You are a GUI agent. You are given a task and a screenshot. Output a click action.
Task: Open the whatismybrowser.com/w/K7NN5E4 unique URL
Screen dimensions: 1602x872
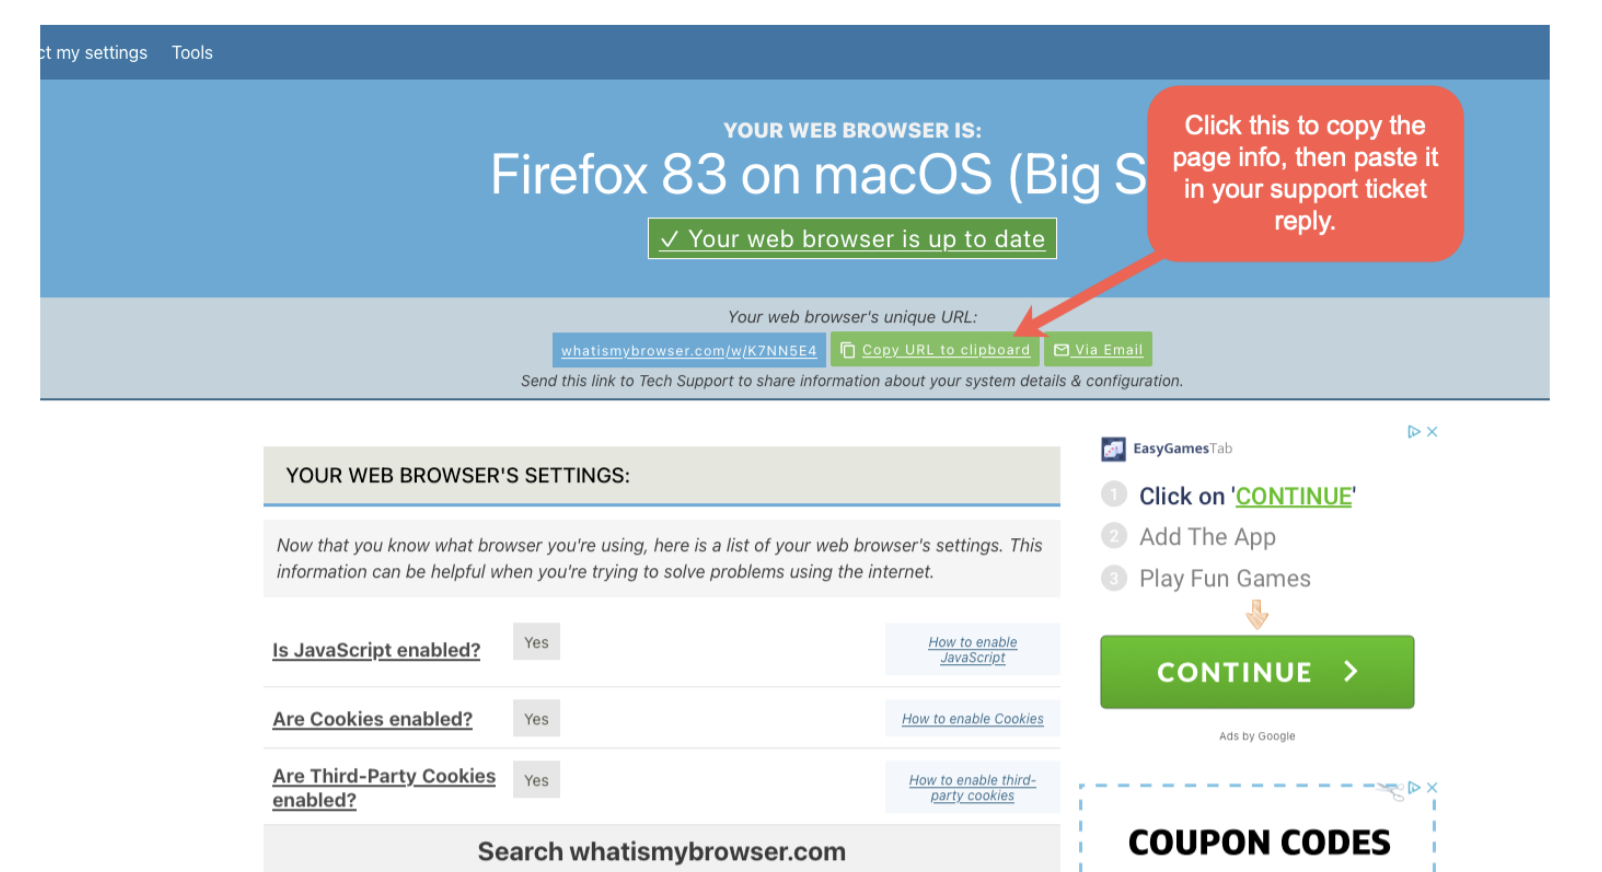[x=689, y=350]
